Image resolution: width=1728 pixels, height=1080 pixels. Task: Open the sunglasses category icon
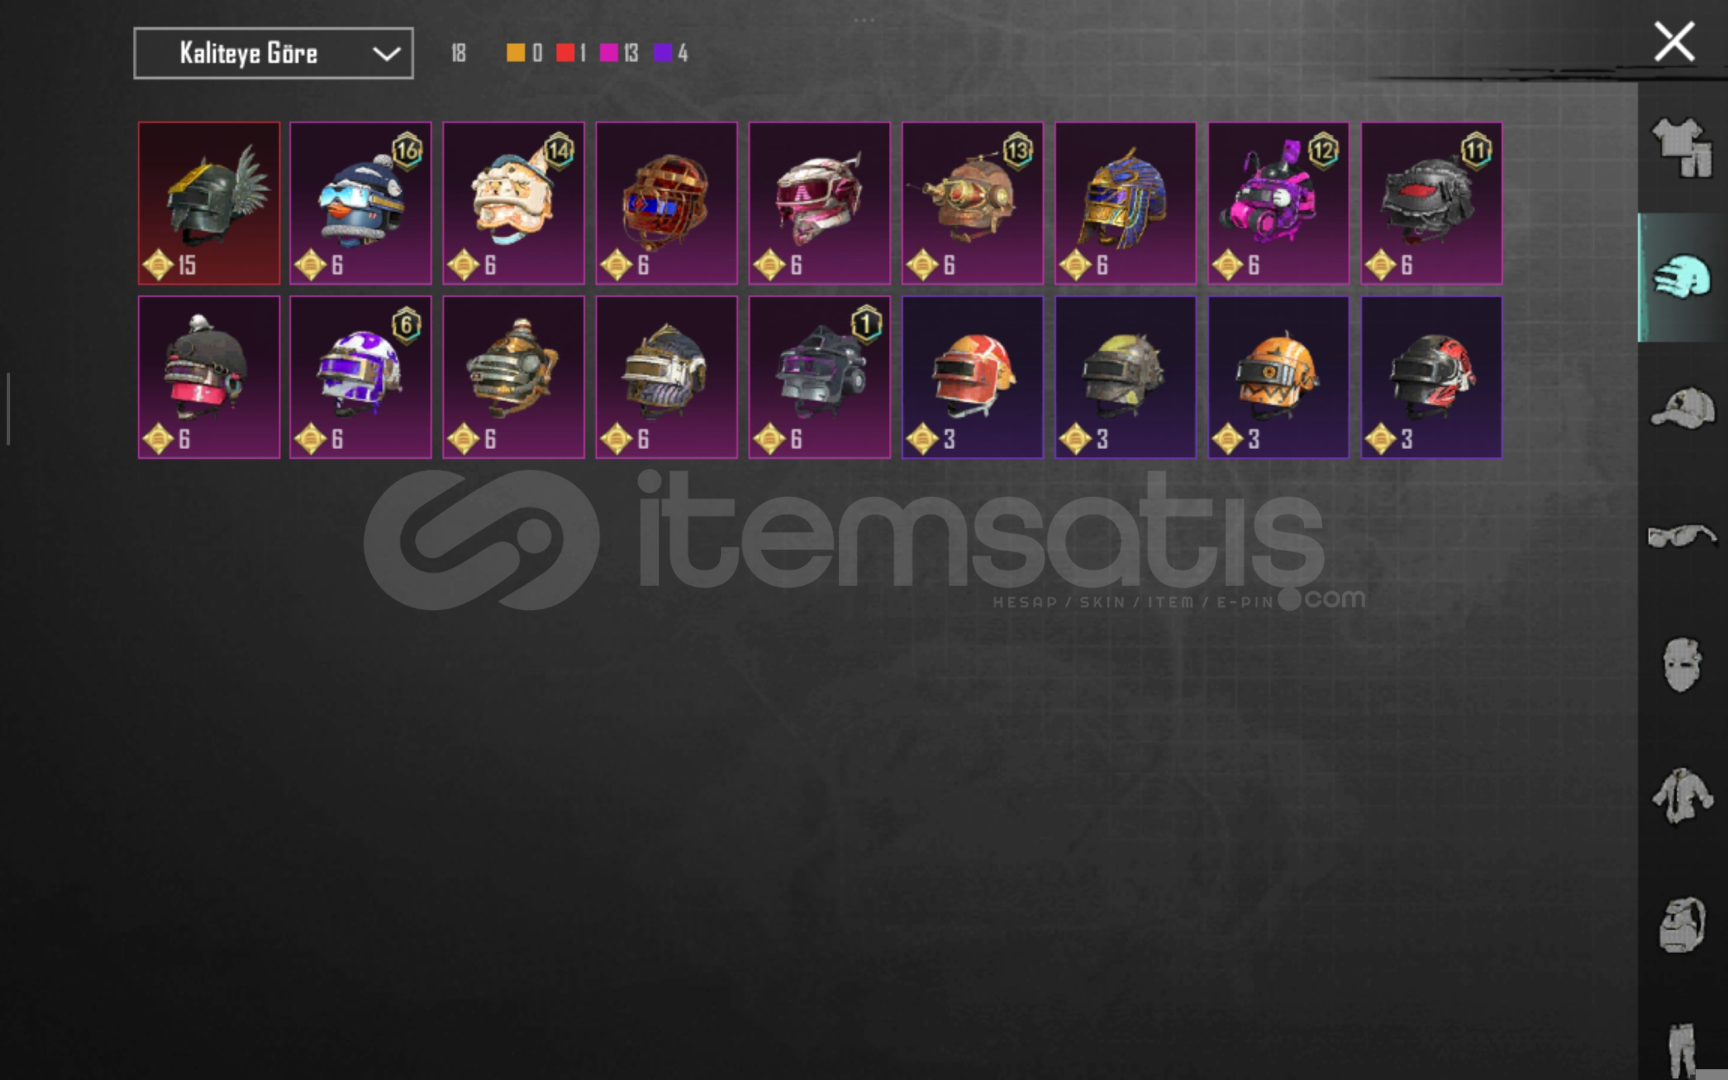point(1683,537)
